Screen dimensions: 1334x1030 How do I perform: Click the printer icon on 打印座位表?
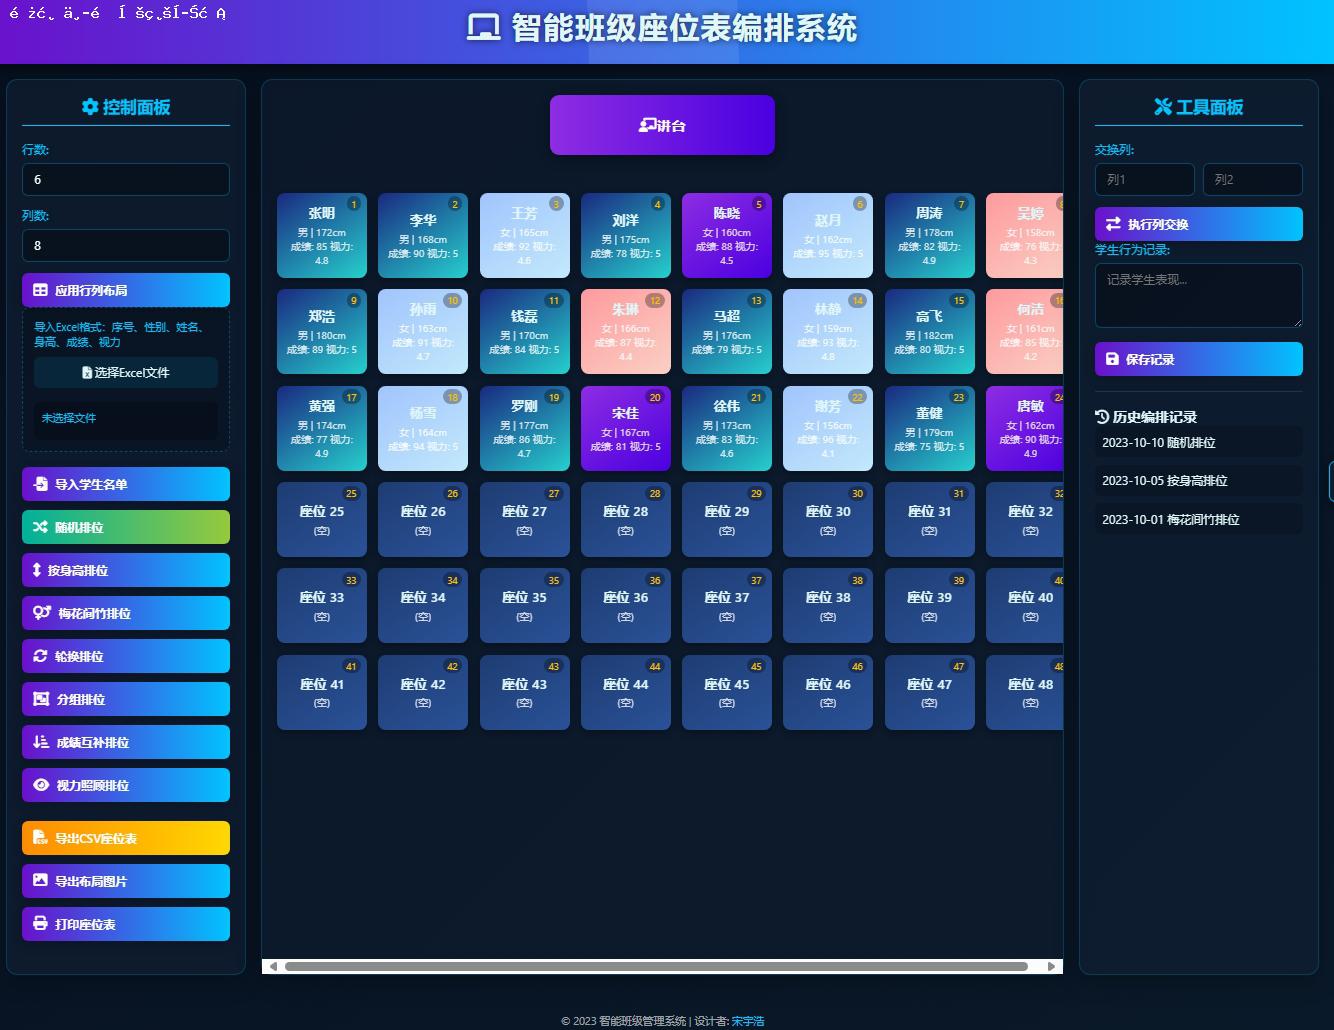point(40,924)
